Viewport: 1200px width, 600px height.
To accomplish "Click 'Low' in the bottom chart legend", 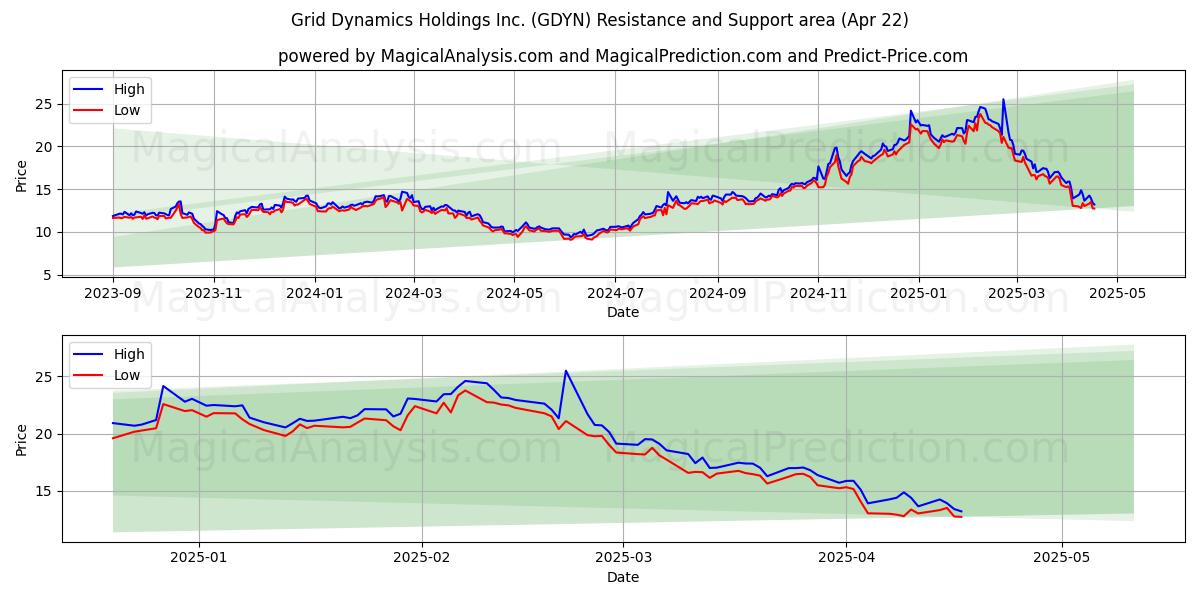I will point(127,375).
